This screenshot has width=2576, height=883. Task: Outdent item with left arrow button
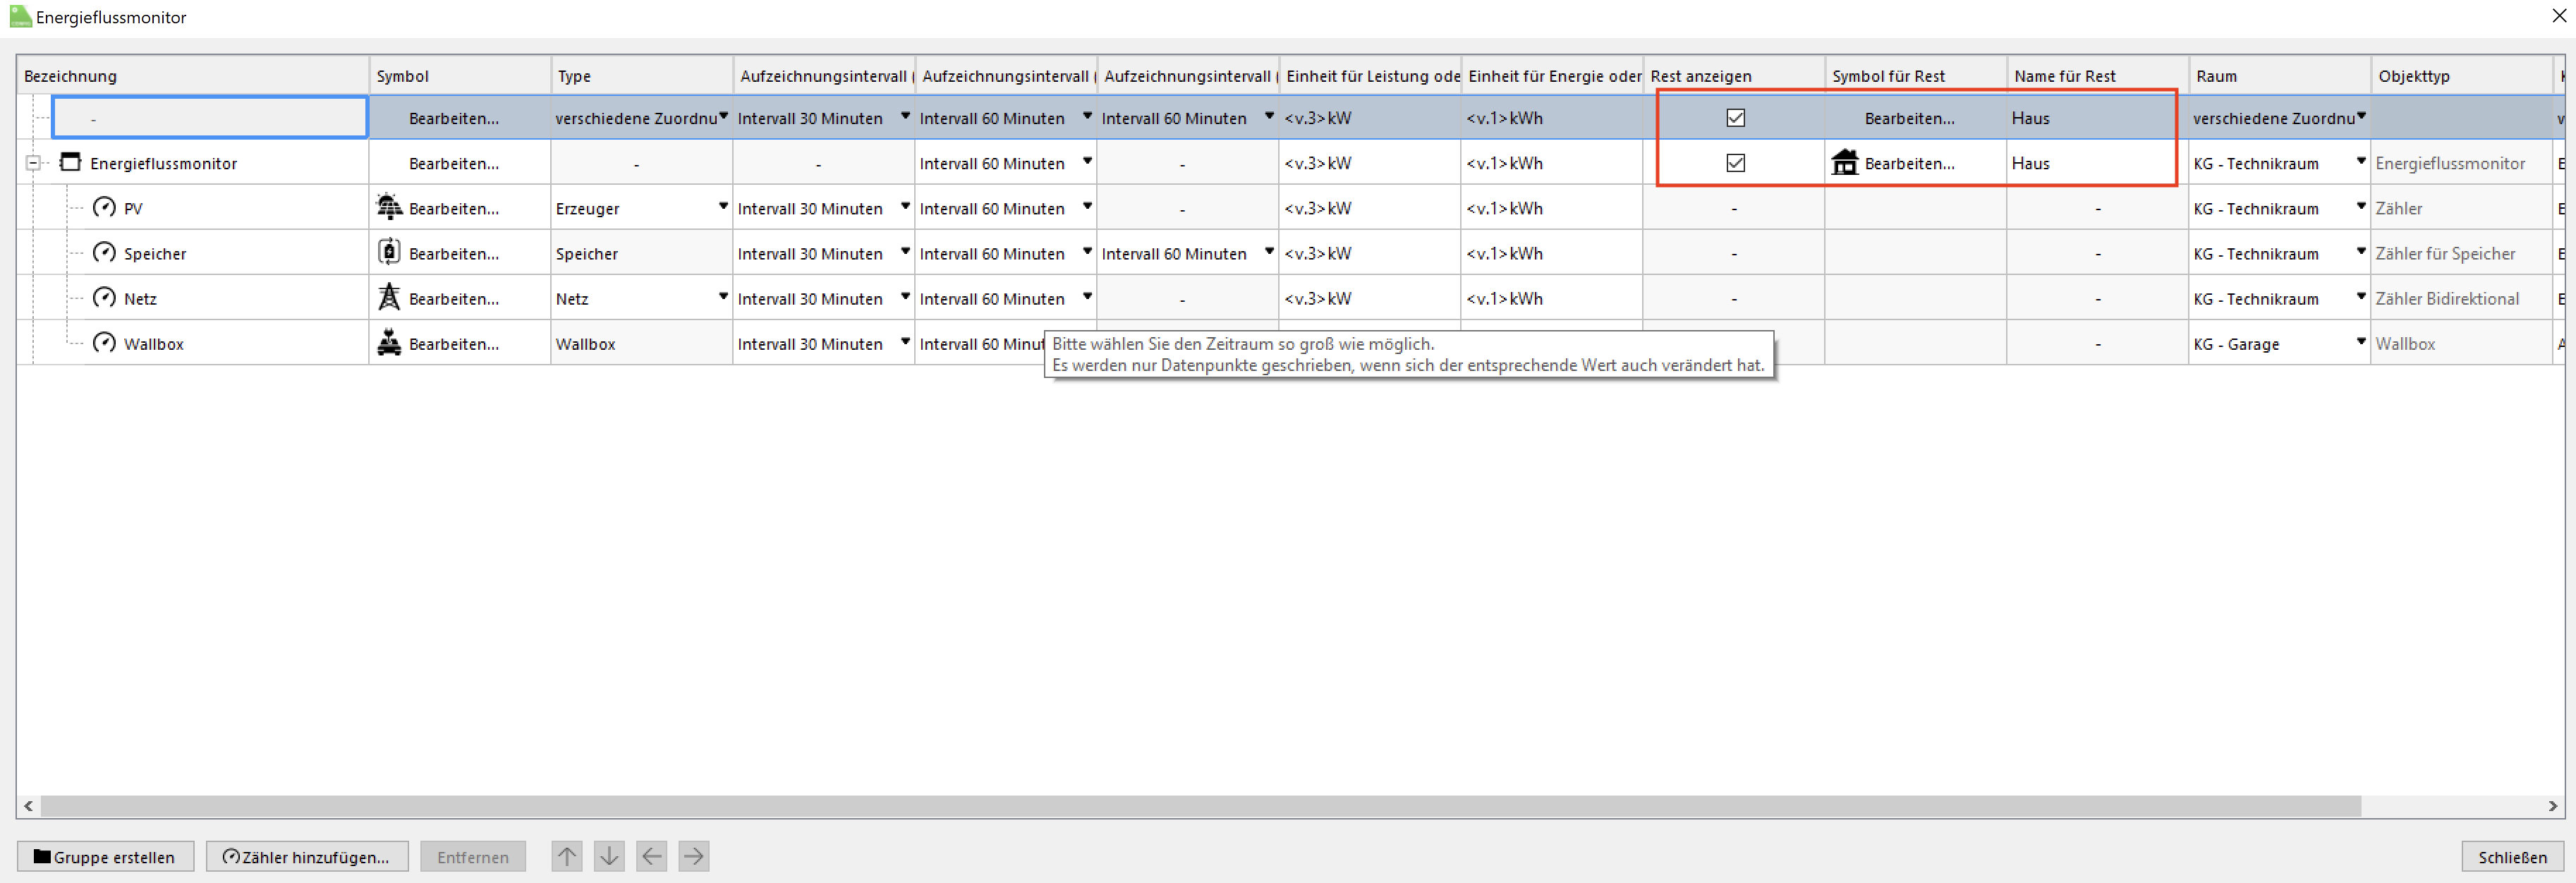(x=651, y=856)
